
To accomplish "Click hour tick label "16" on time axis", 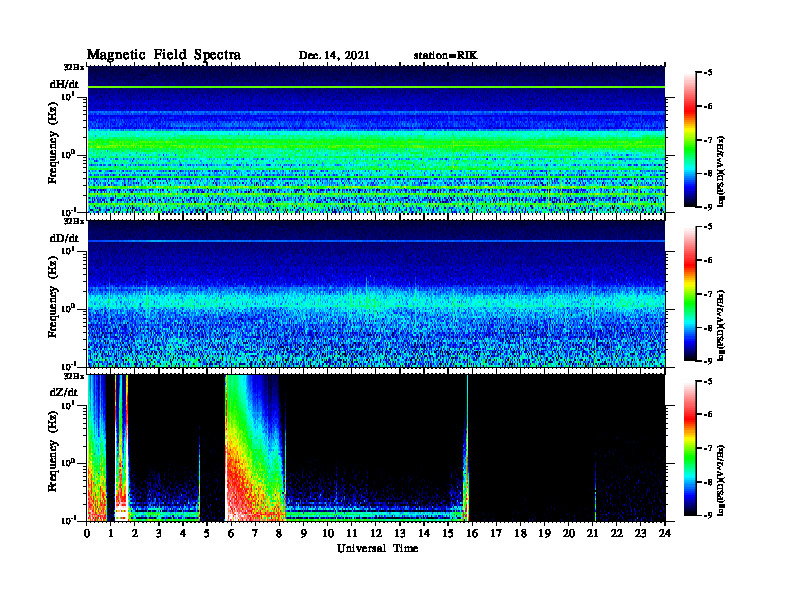I will [472, 534].
